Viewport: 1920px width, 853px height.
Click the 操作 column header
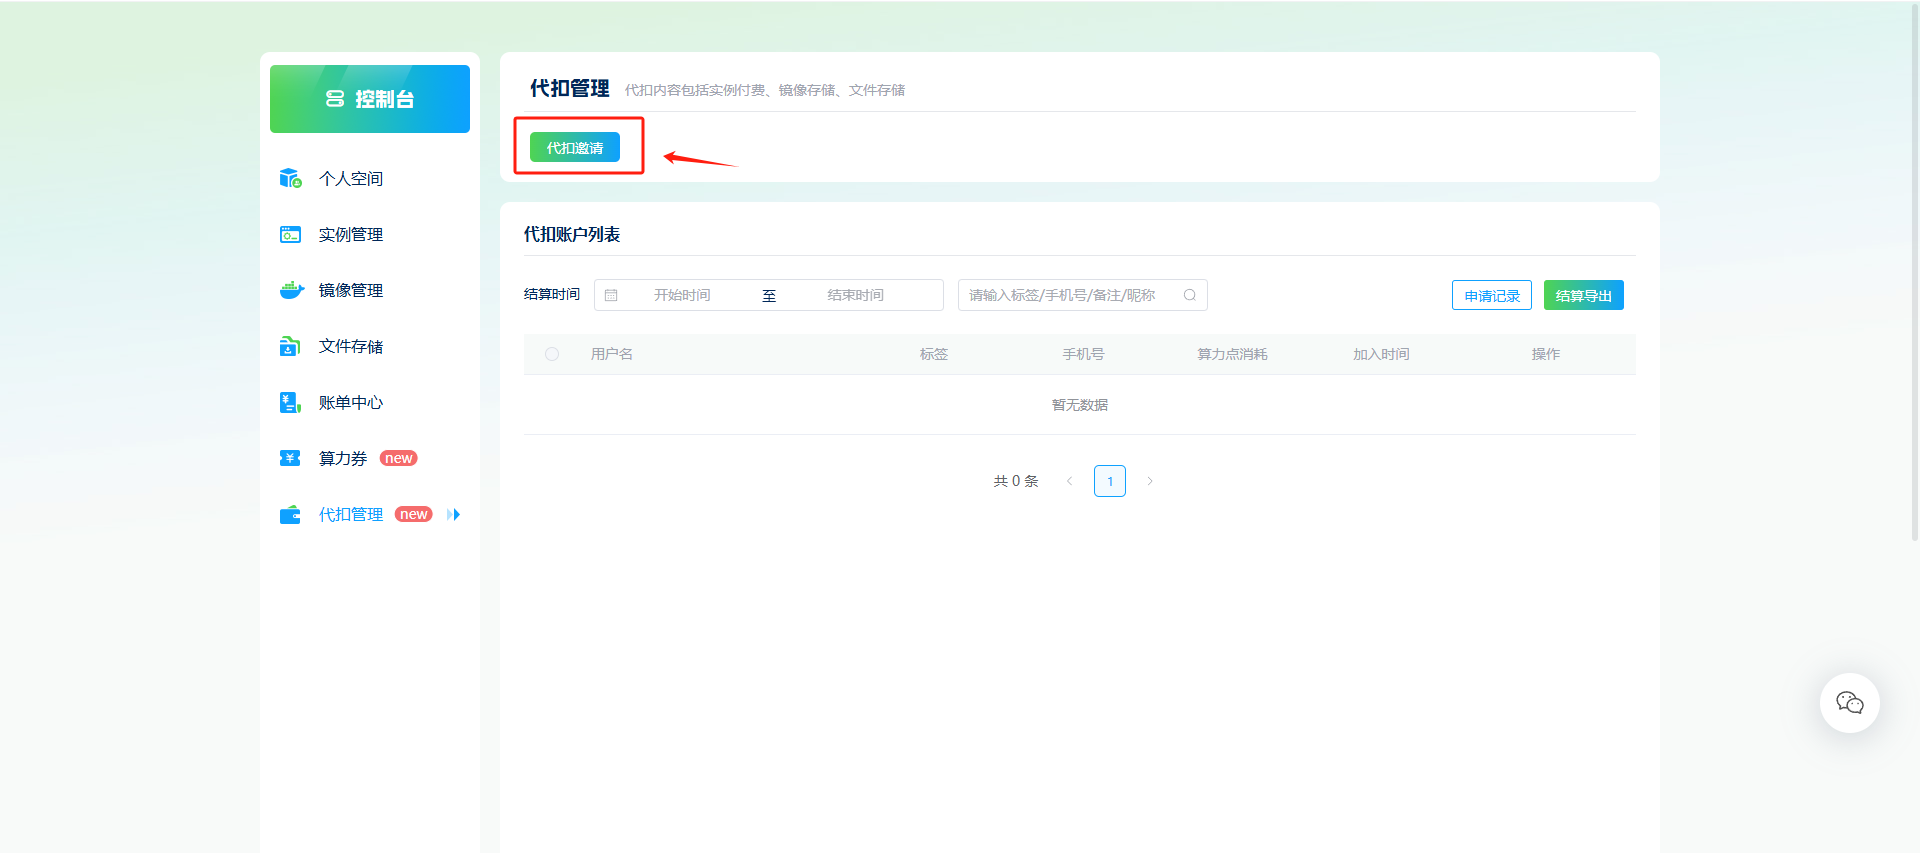click(1546, 354)
